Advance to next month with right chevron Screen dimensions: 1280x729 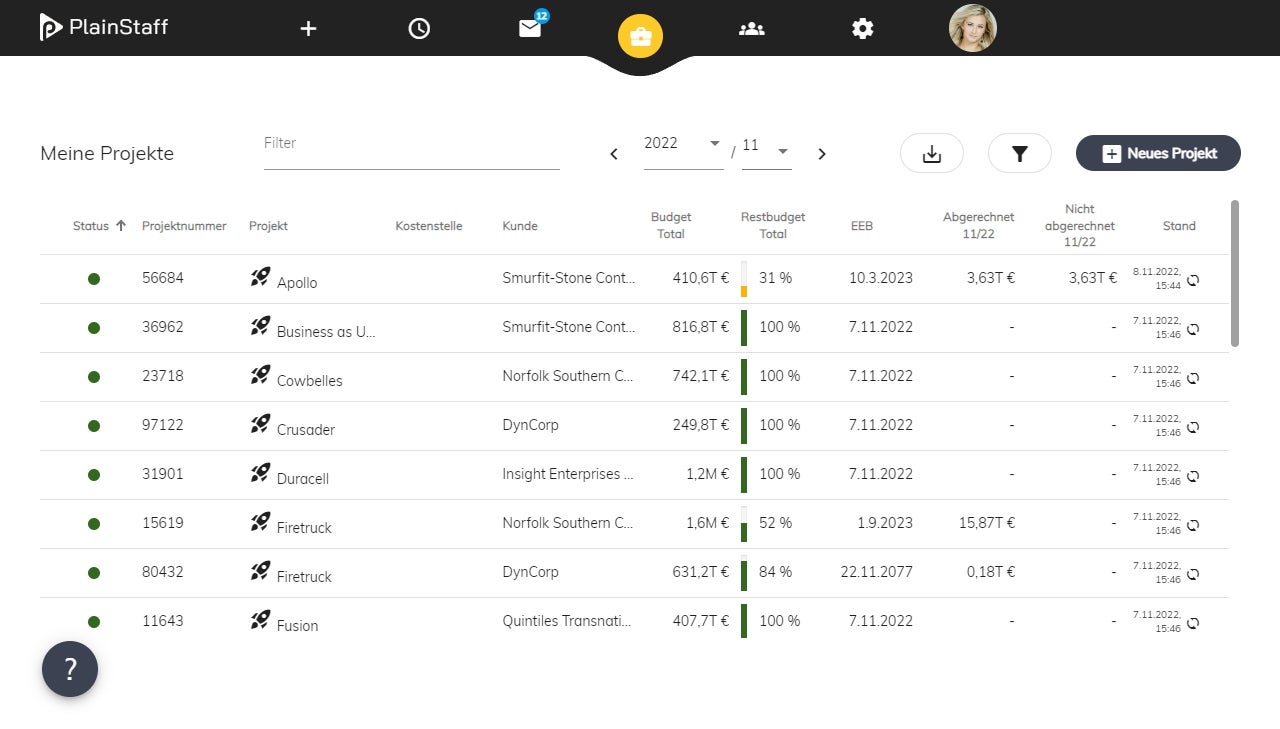pyautogui.click(x=822, y=154)
